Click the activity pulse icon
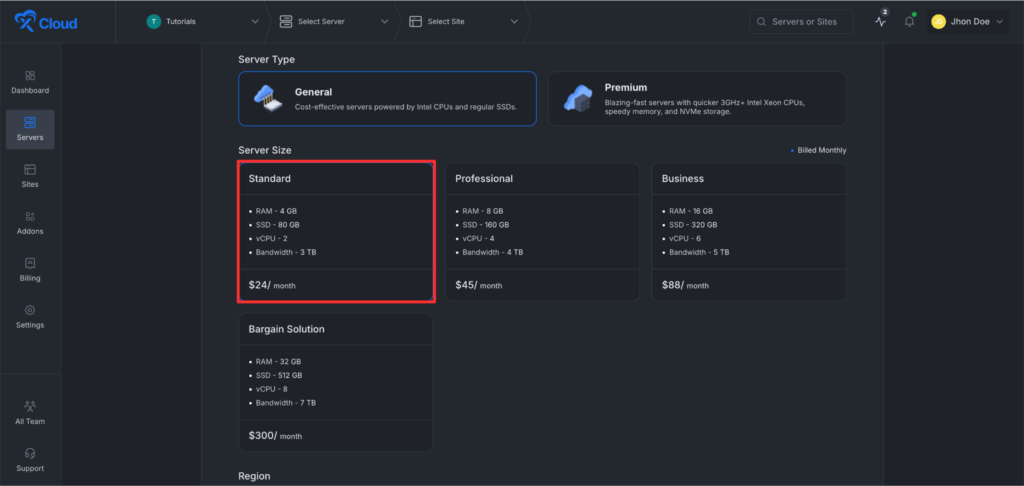 click(880, 22)
